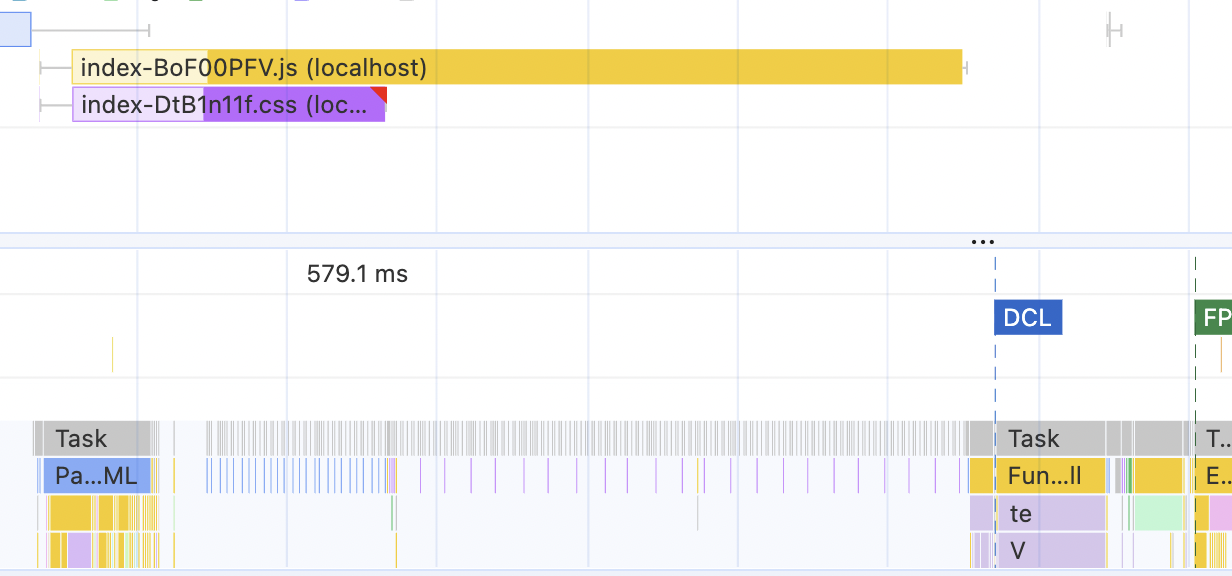The height and width of the screenshot is (576, 1232).
Task: Select the Pa...ML parse HTML block
Action: [96, 476]
